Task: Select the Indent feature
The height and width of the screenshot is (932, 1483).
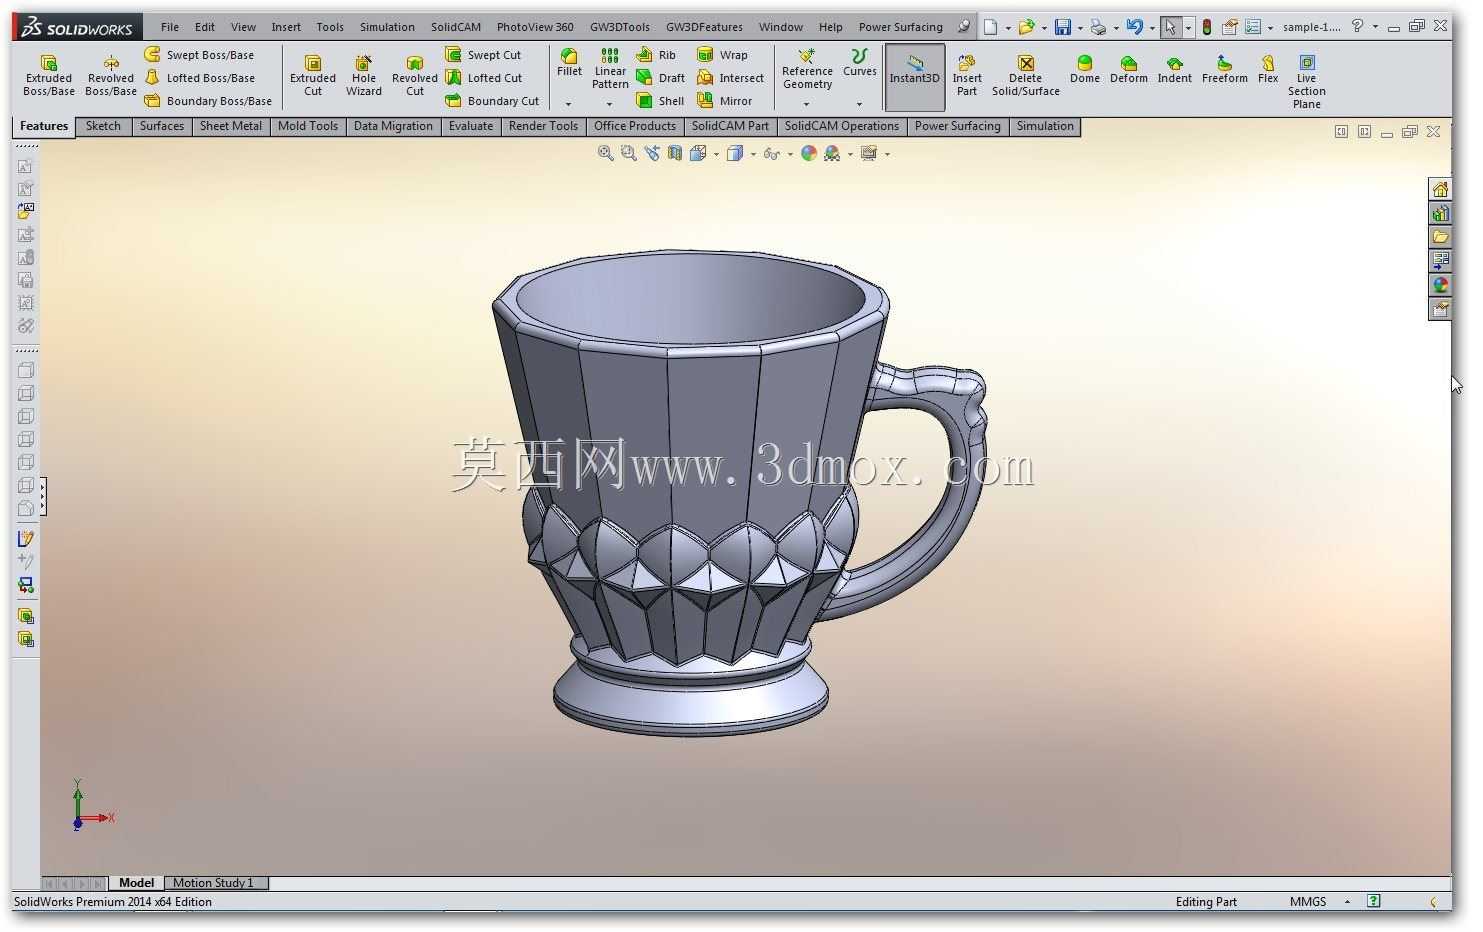Action: (1174, 70)
